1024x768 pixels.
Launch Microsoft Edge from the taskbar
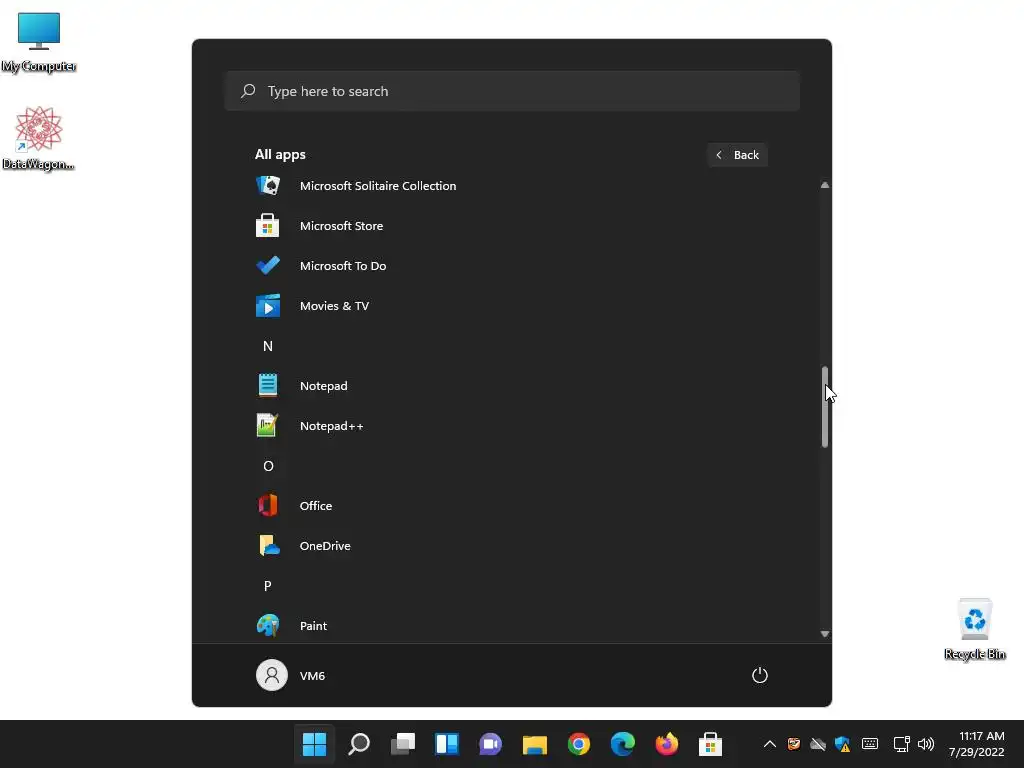(622, 744)
